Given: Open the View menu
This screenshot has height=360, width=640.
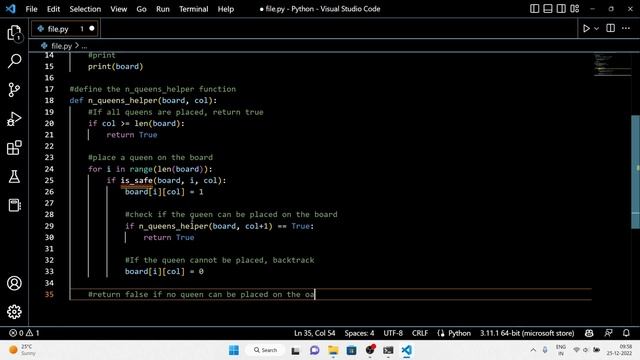Looking at the screenshot, I should tap(118, 9).
